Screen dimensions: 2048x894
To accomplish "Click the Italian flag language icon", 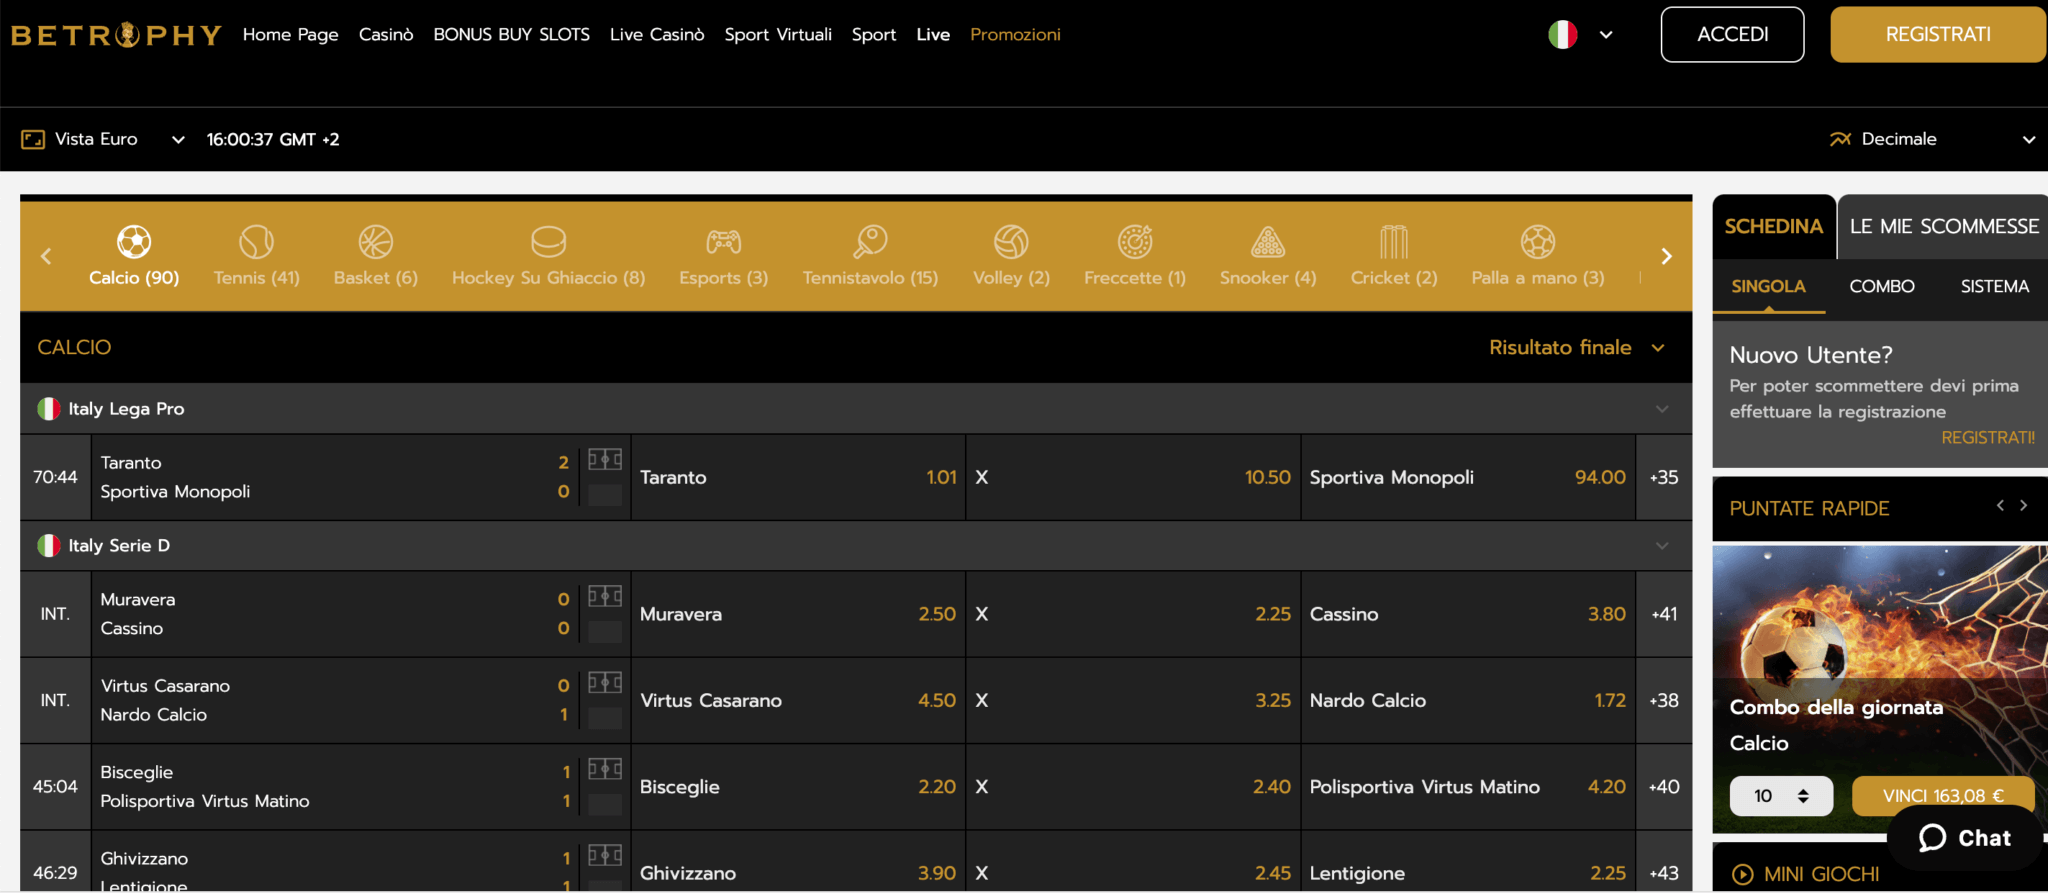I will click(x=1562, y=34).
